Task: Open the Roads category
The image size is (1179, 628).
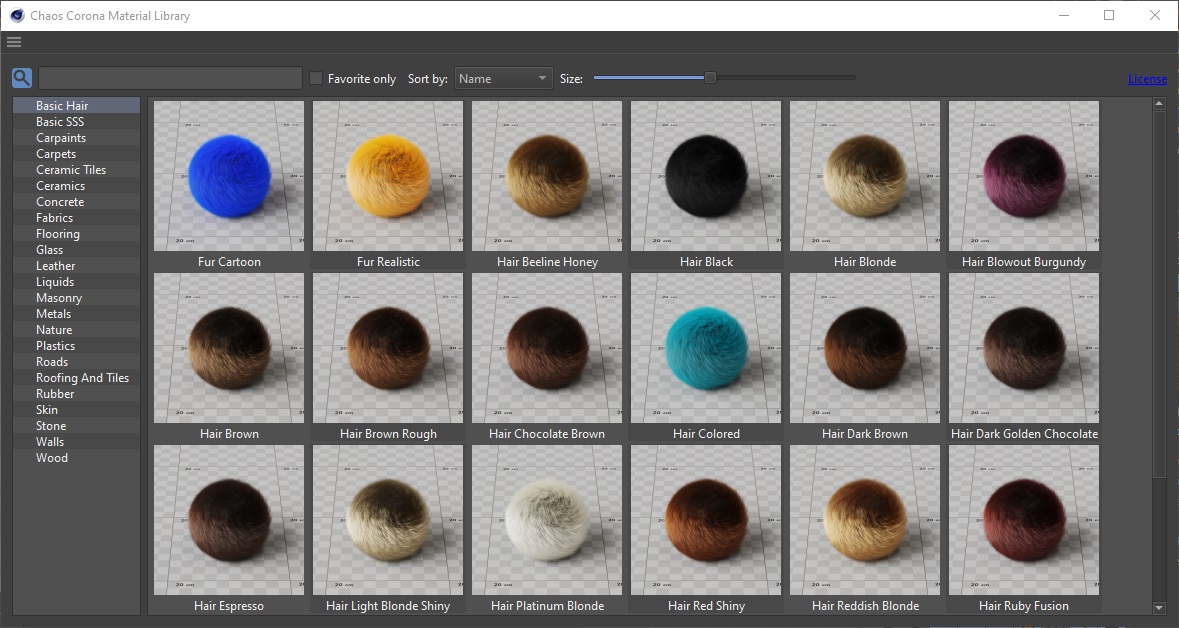Action: pos(76,362)
